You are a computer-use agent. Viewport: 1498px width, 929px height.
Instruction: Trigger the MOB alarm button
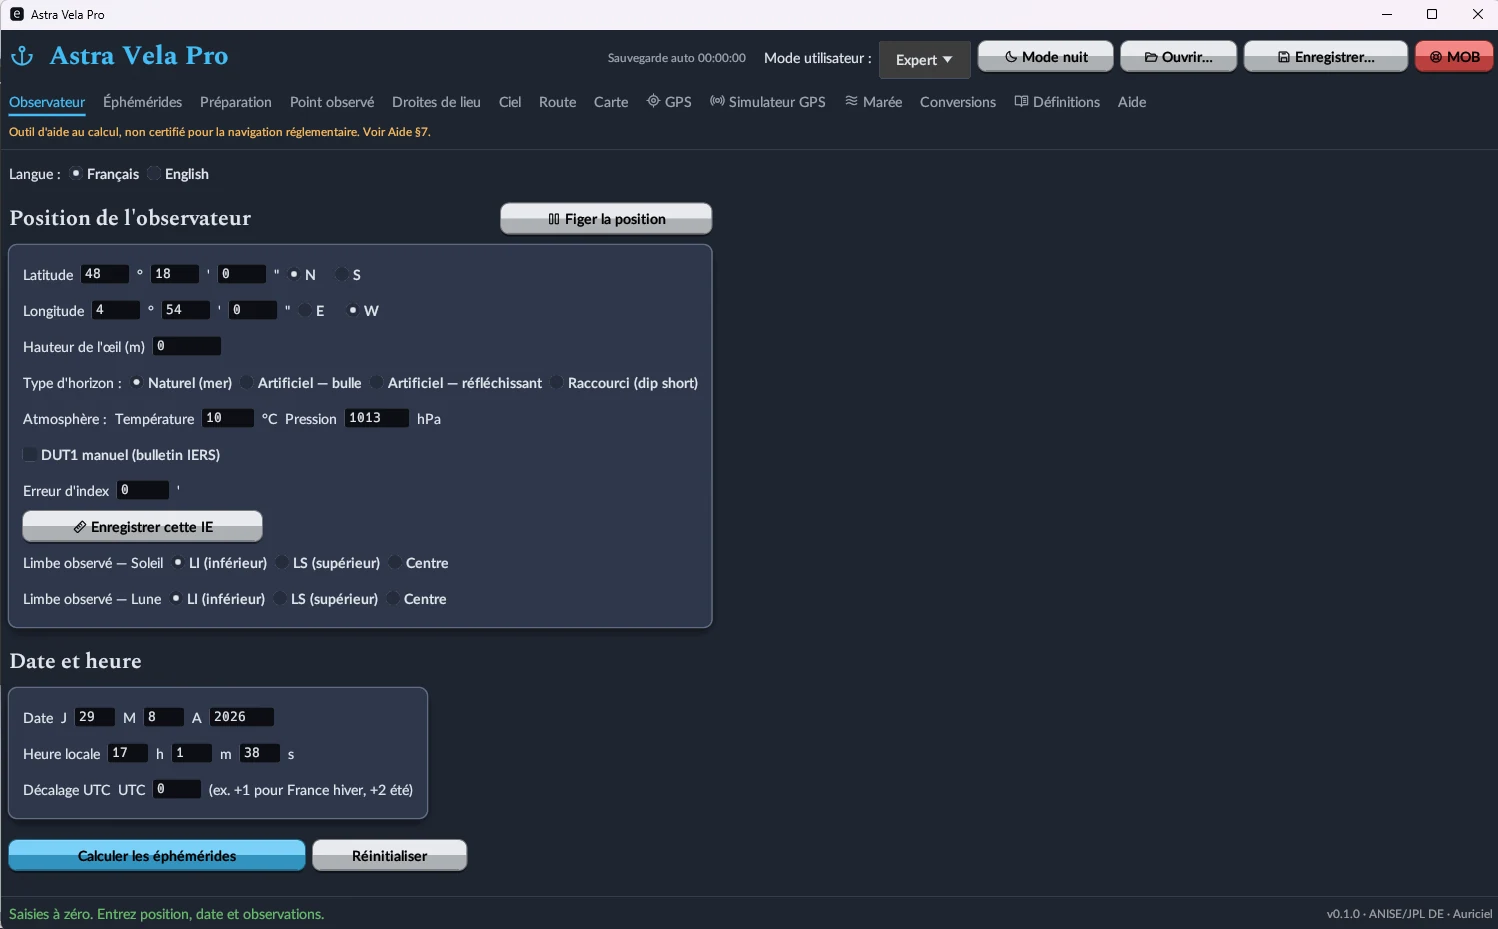point(1454,57)
